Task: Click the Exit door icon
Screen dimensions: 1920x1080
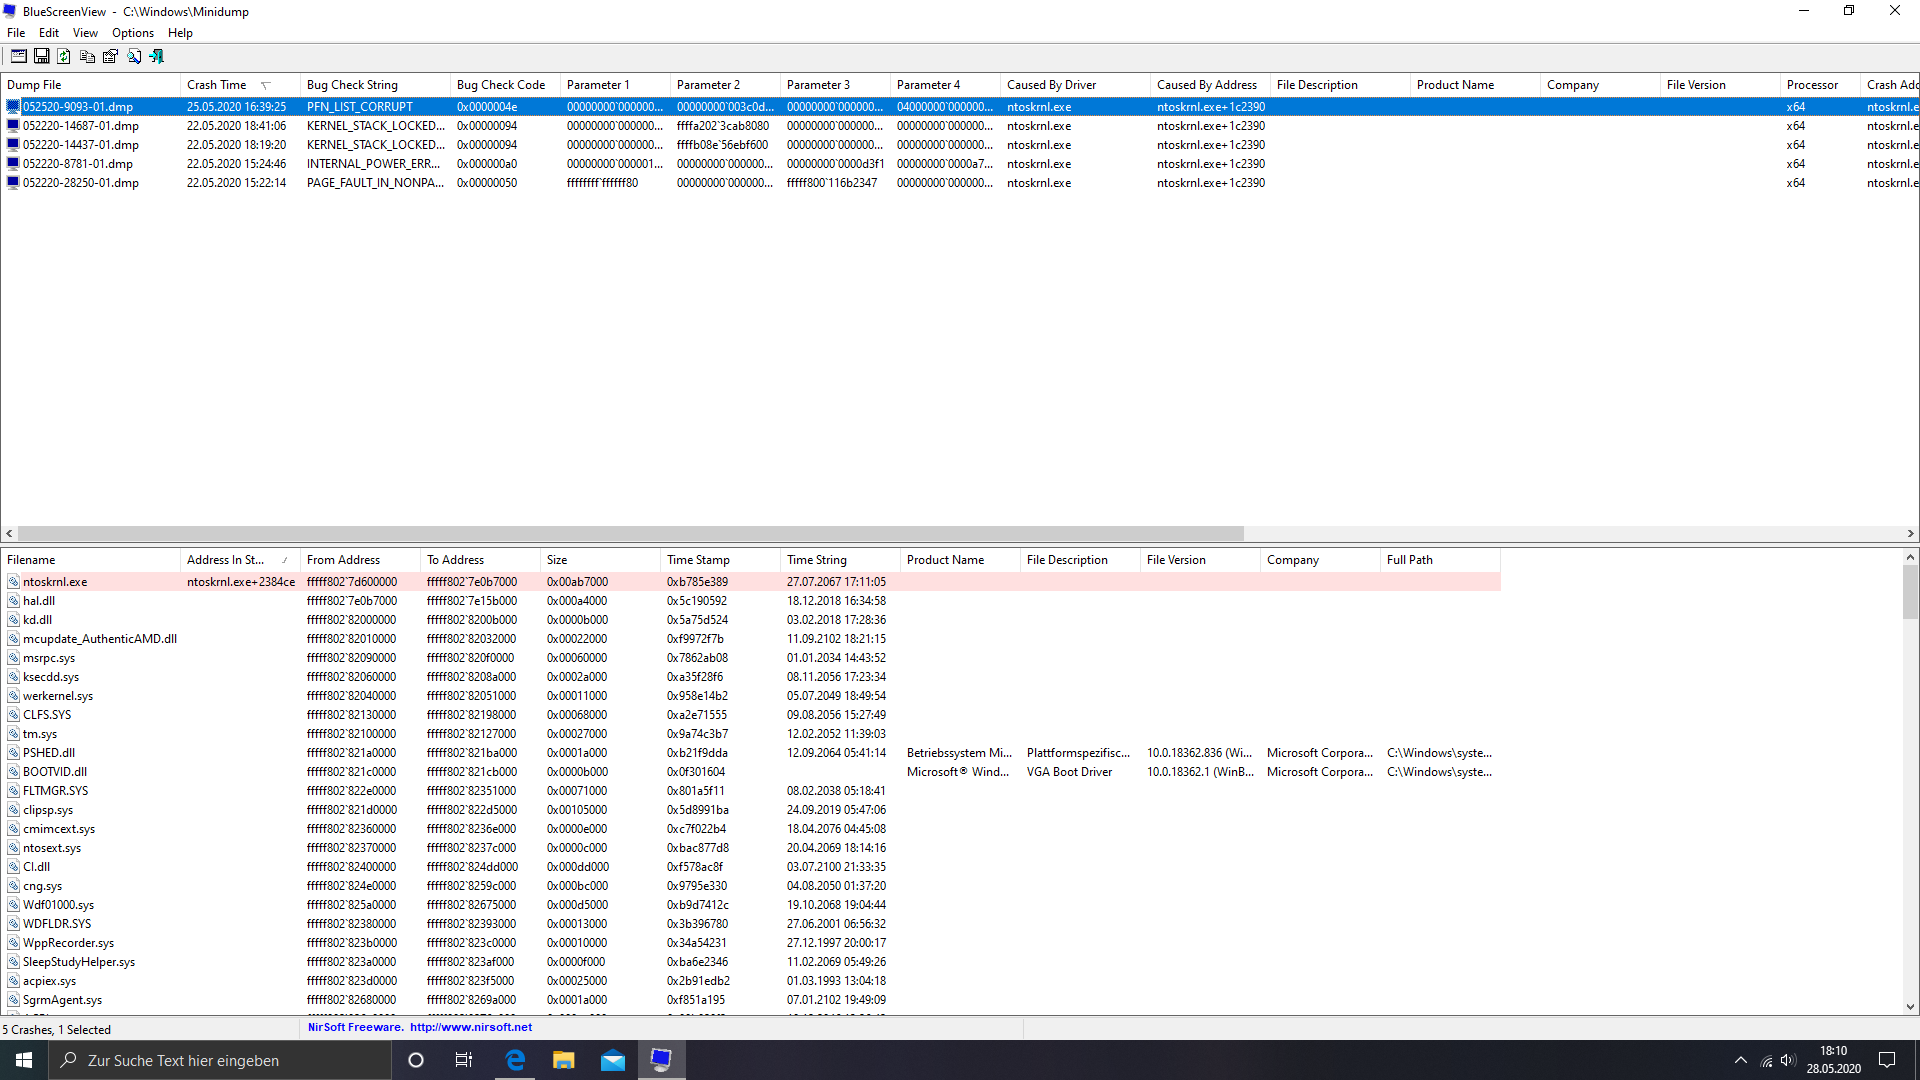Action: 157,56
